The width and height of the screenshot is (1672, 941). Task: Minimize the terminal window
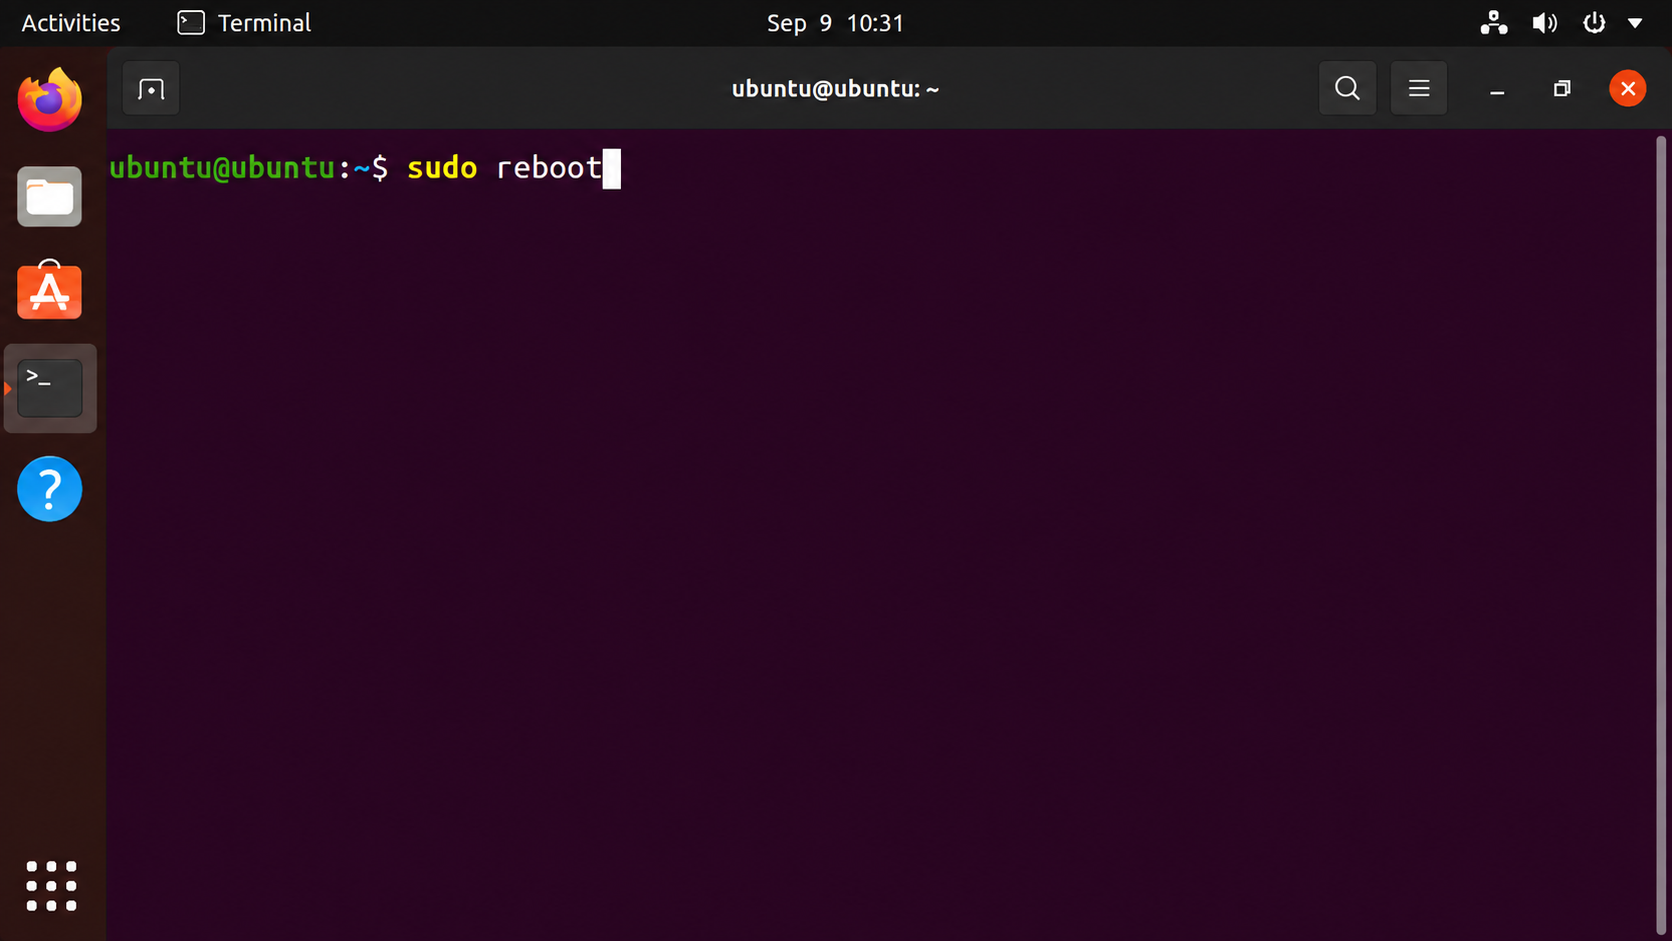(x=1497, y=89)
